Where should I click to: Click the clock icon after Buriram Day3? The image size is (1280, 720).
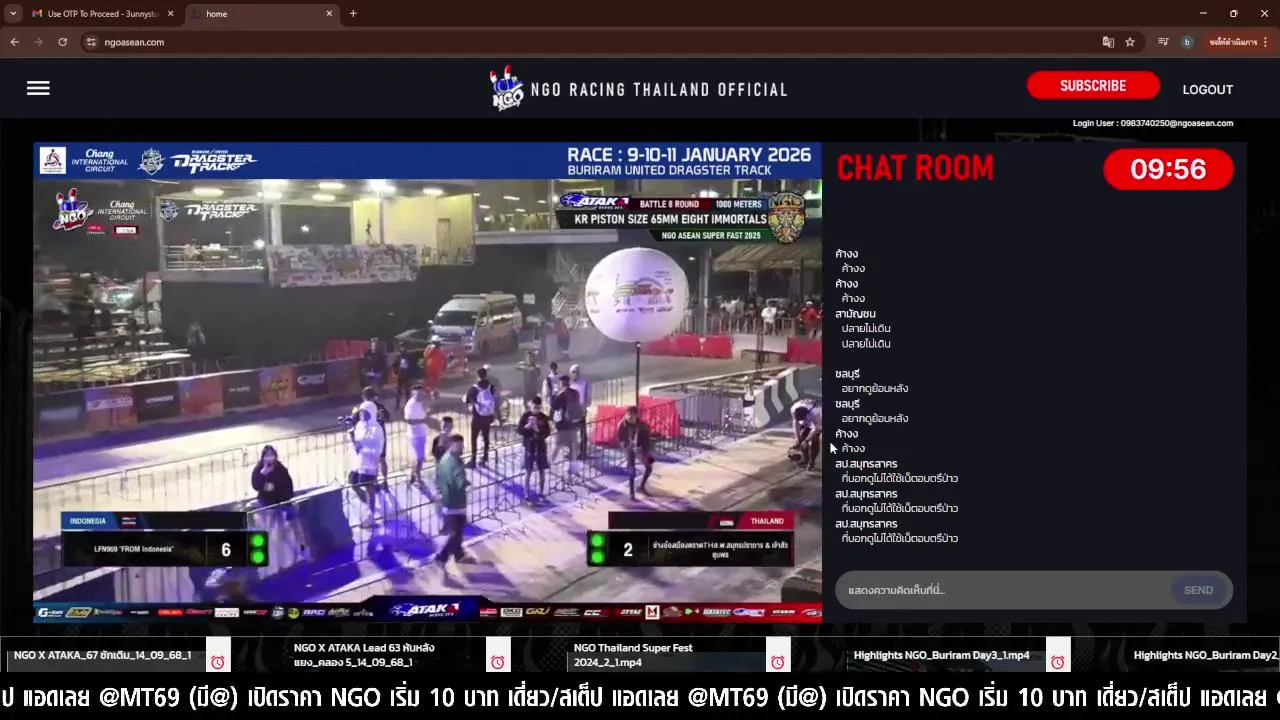tap(1057, 662)
